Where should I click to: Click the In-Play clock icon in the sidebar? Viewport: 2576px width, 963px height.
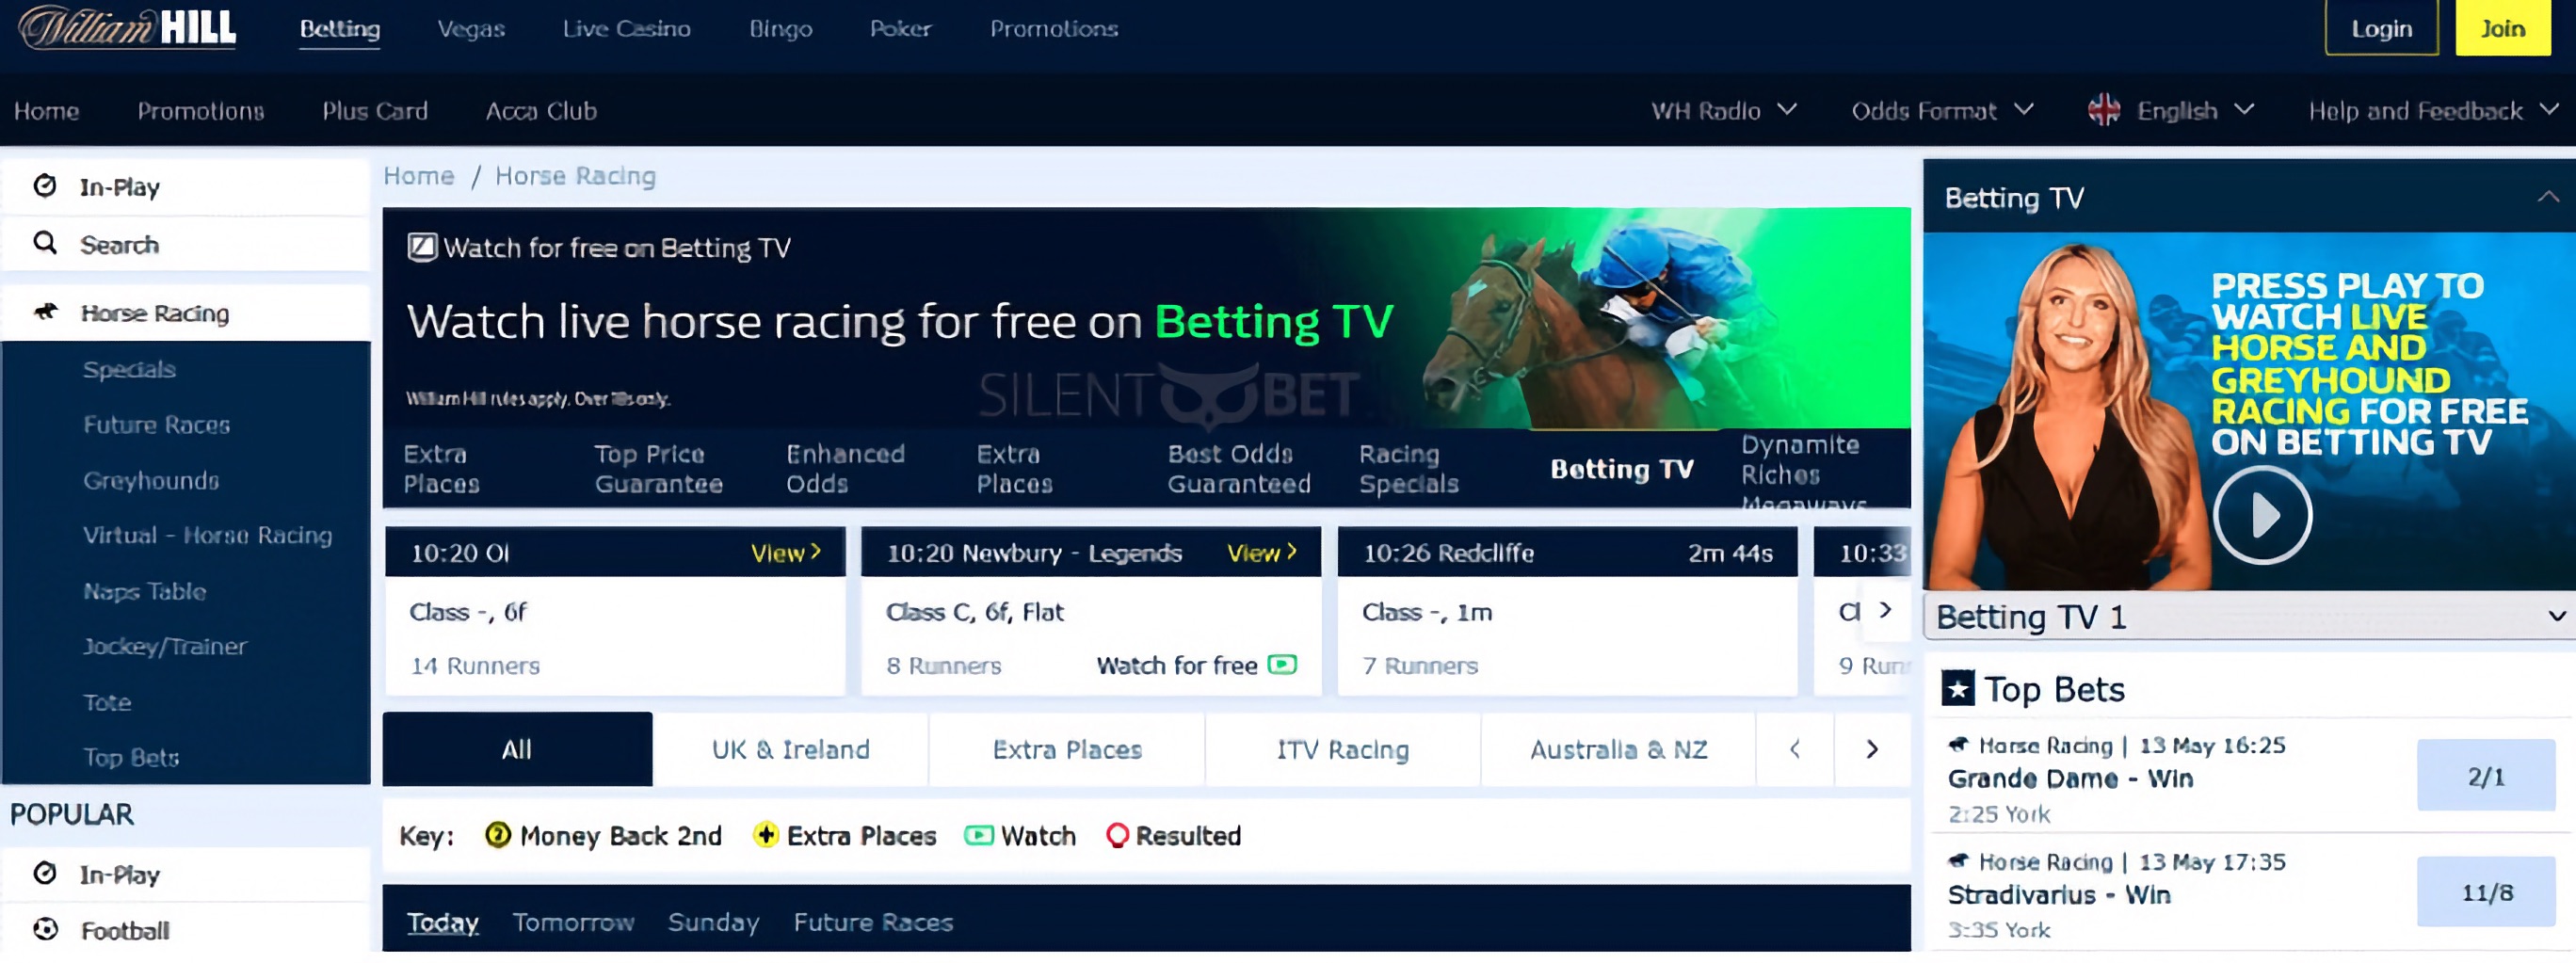[45, 186]
